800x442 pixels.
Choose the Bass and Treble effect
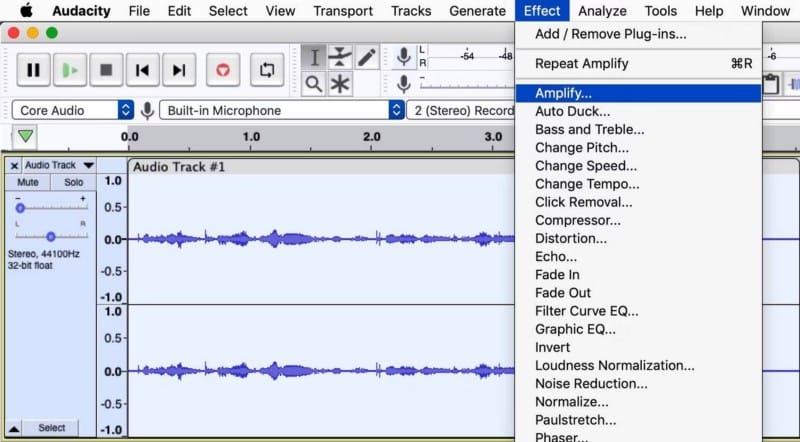click(x=638, y=130)
